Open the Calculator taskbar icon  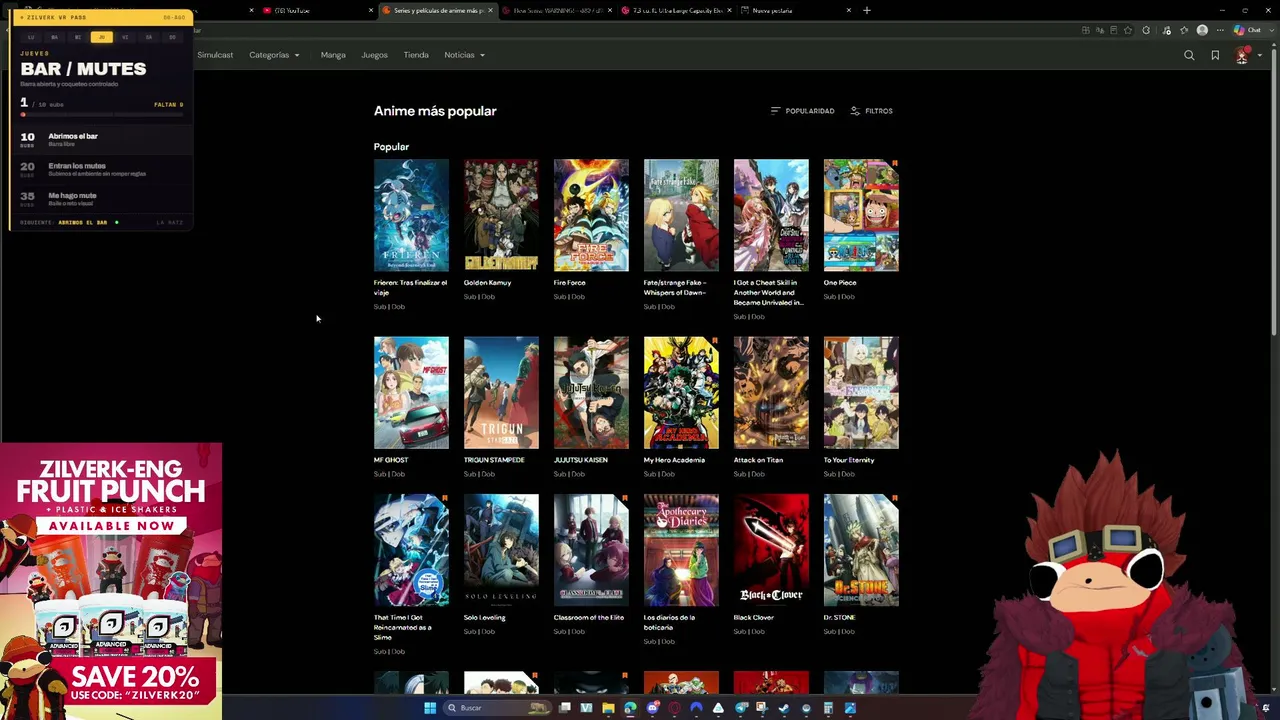pos(828,708)
